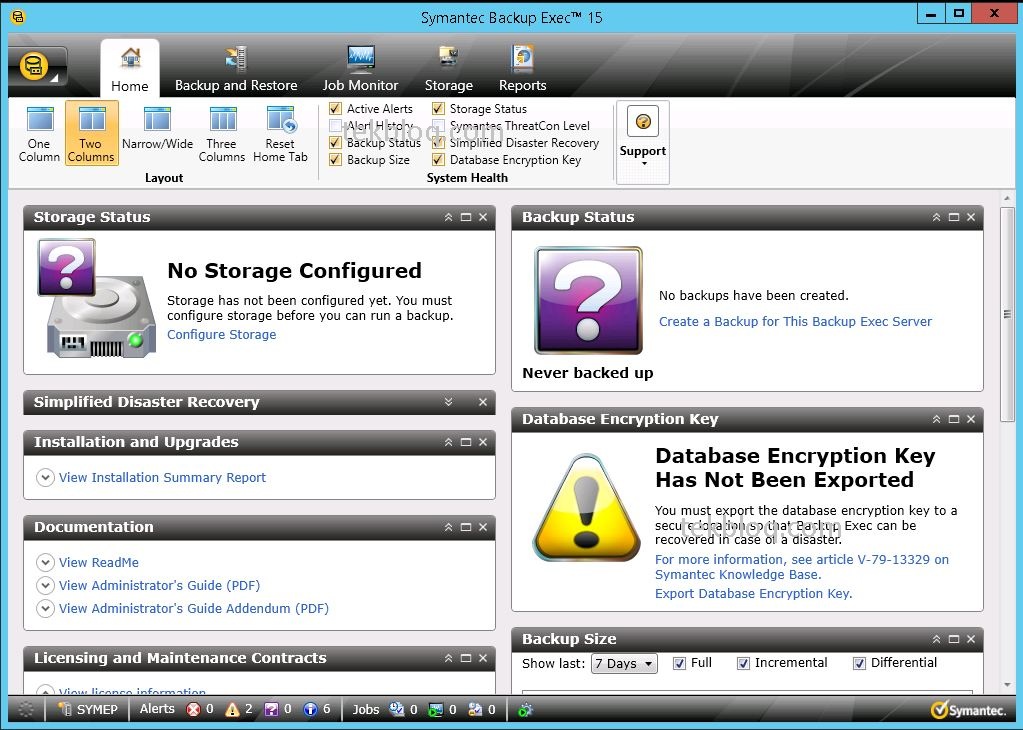1023x730 pixels.
Task: Maximize the Storage Status panel
Action: [x=466, y=217]
